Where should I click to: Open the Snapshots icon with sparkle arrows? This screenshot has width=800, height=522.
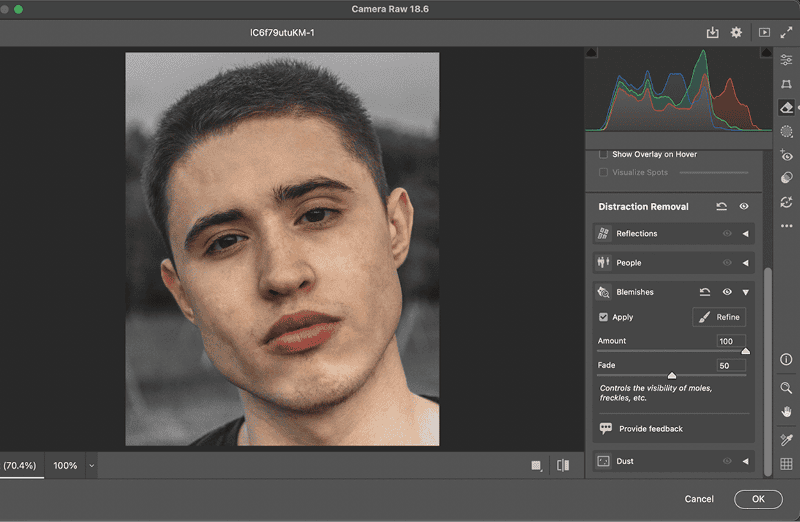point(786,202)
